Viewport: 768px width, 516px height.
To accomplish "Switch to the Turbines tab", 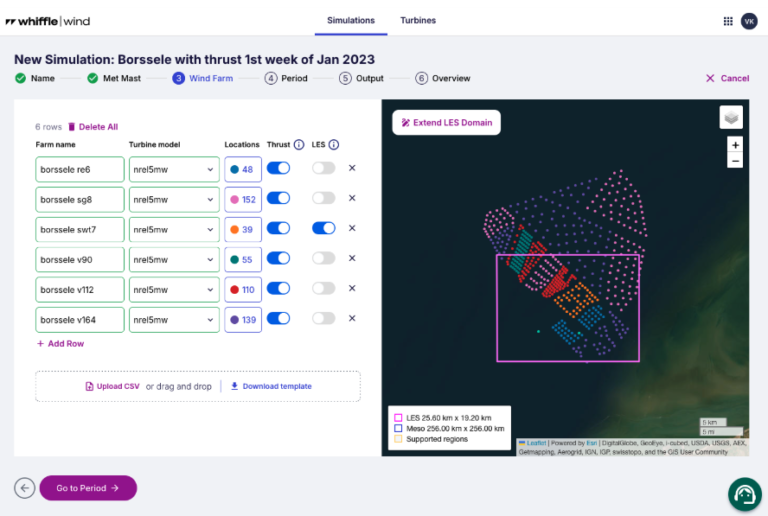I will (x=417, y=20).
